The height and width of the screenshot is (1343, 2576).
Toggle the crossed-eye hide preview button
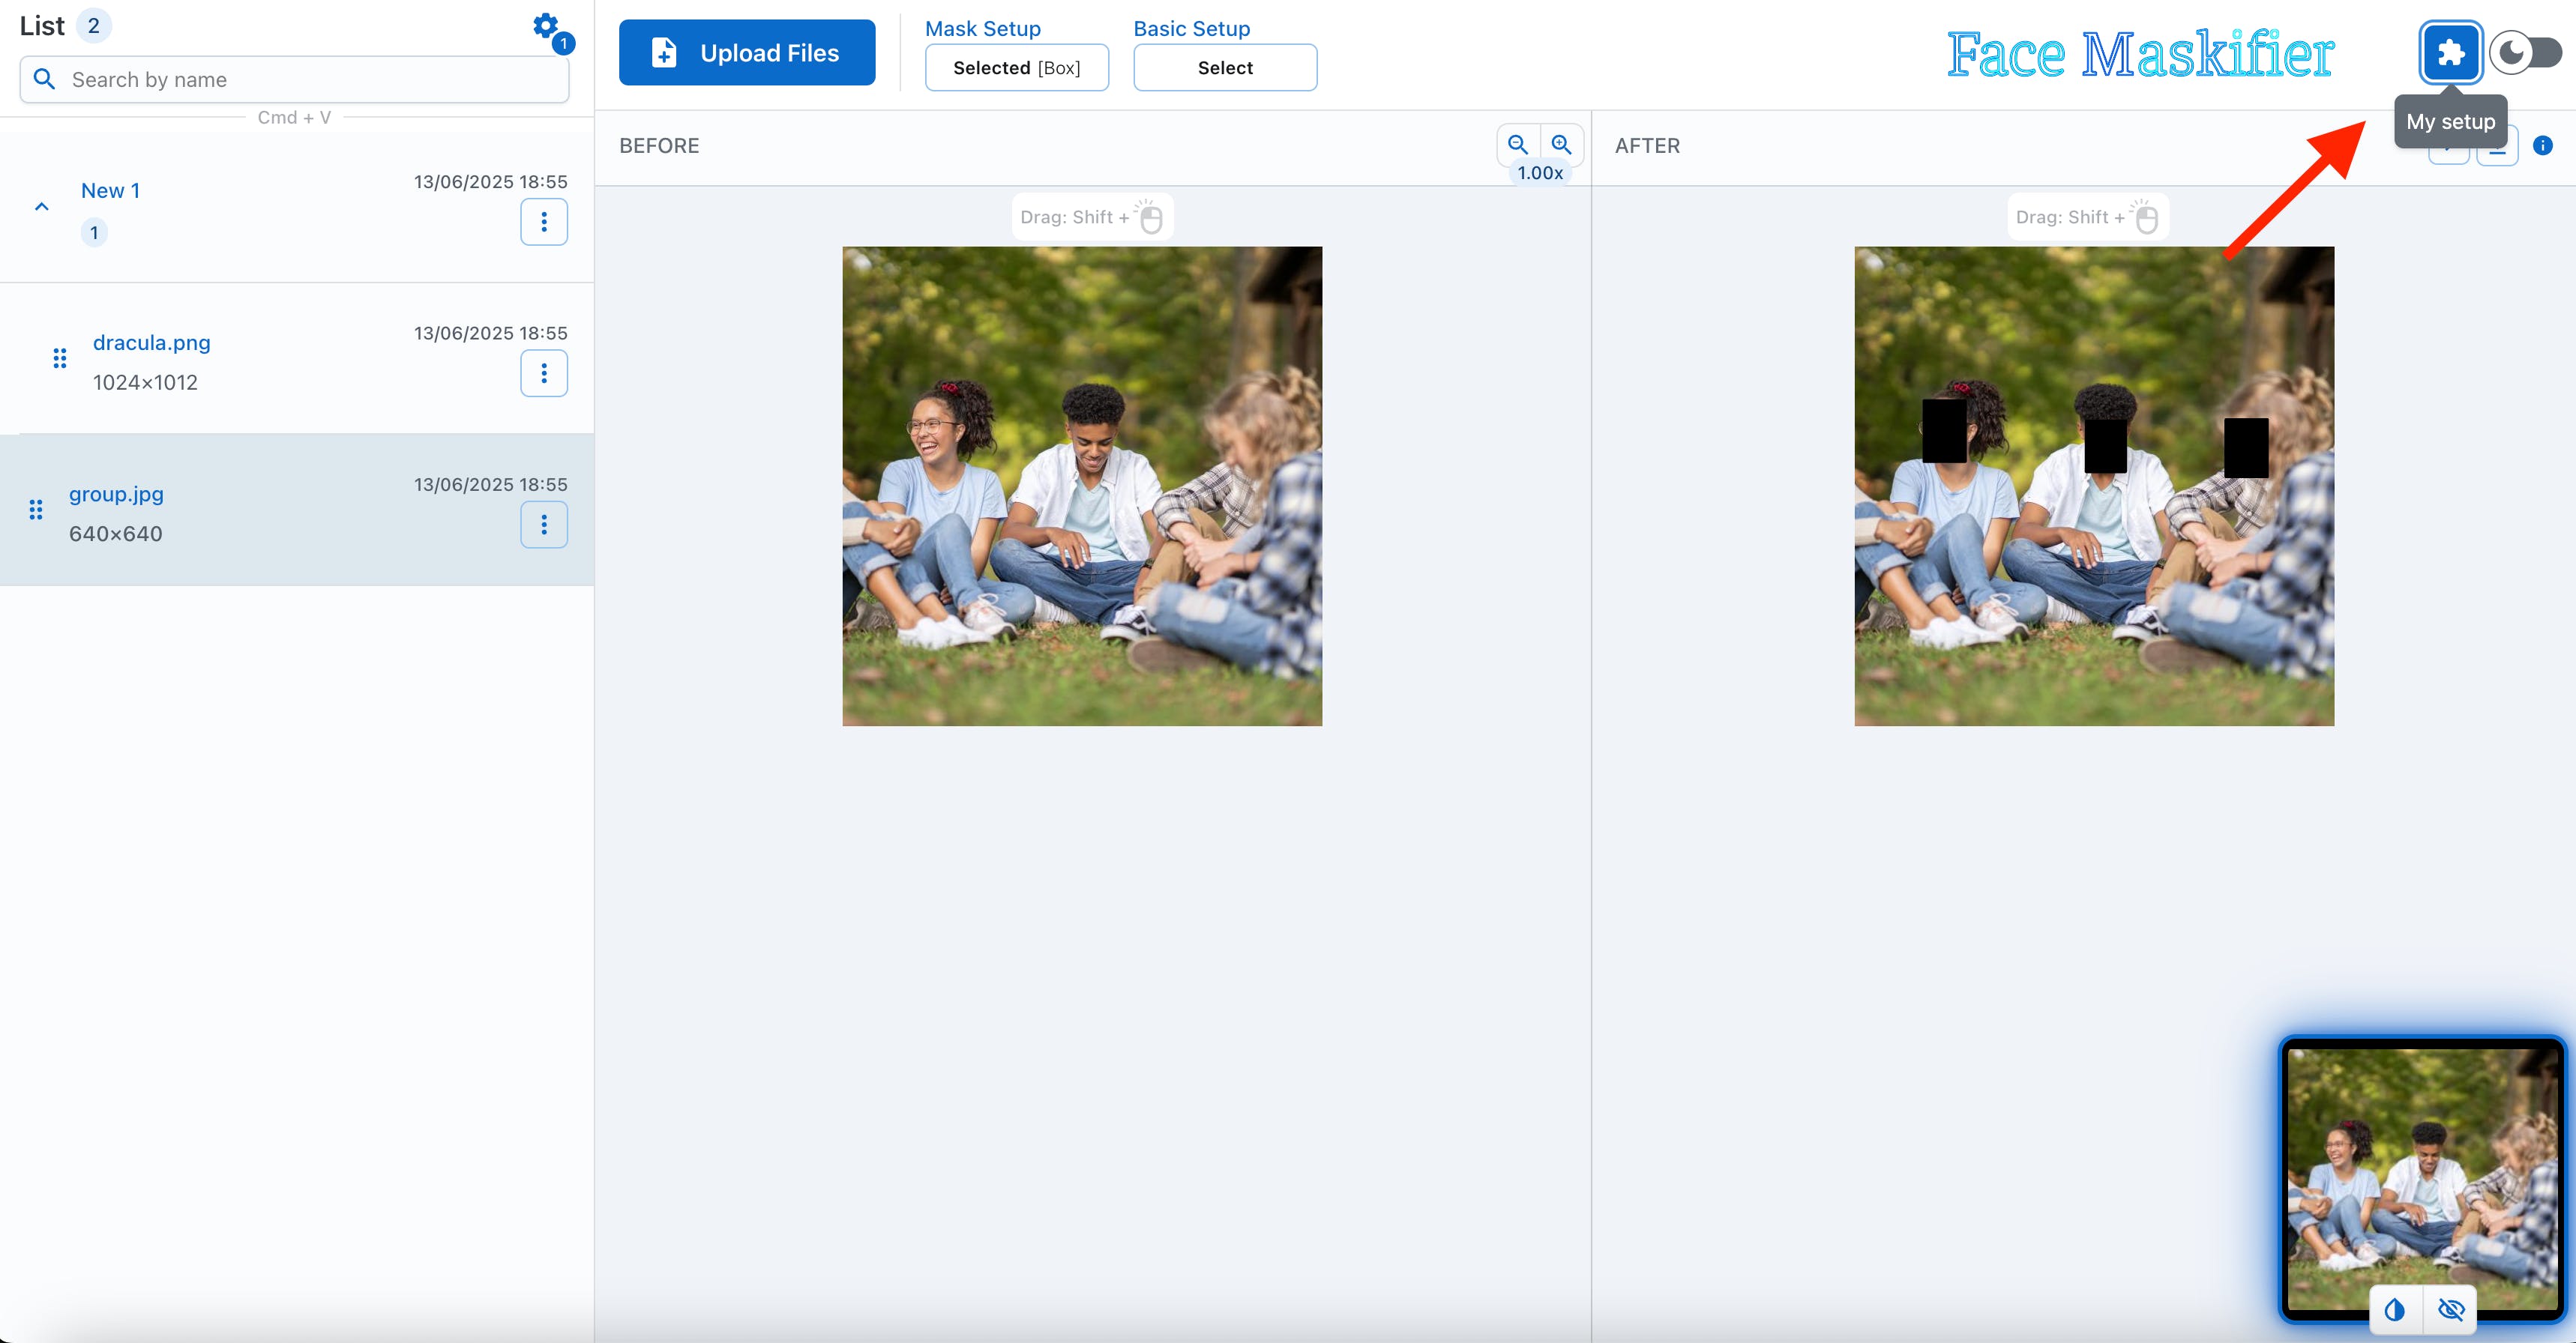[x=2450, y=1309]
